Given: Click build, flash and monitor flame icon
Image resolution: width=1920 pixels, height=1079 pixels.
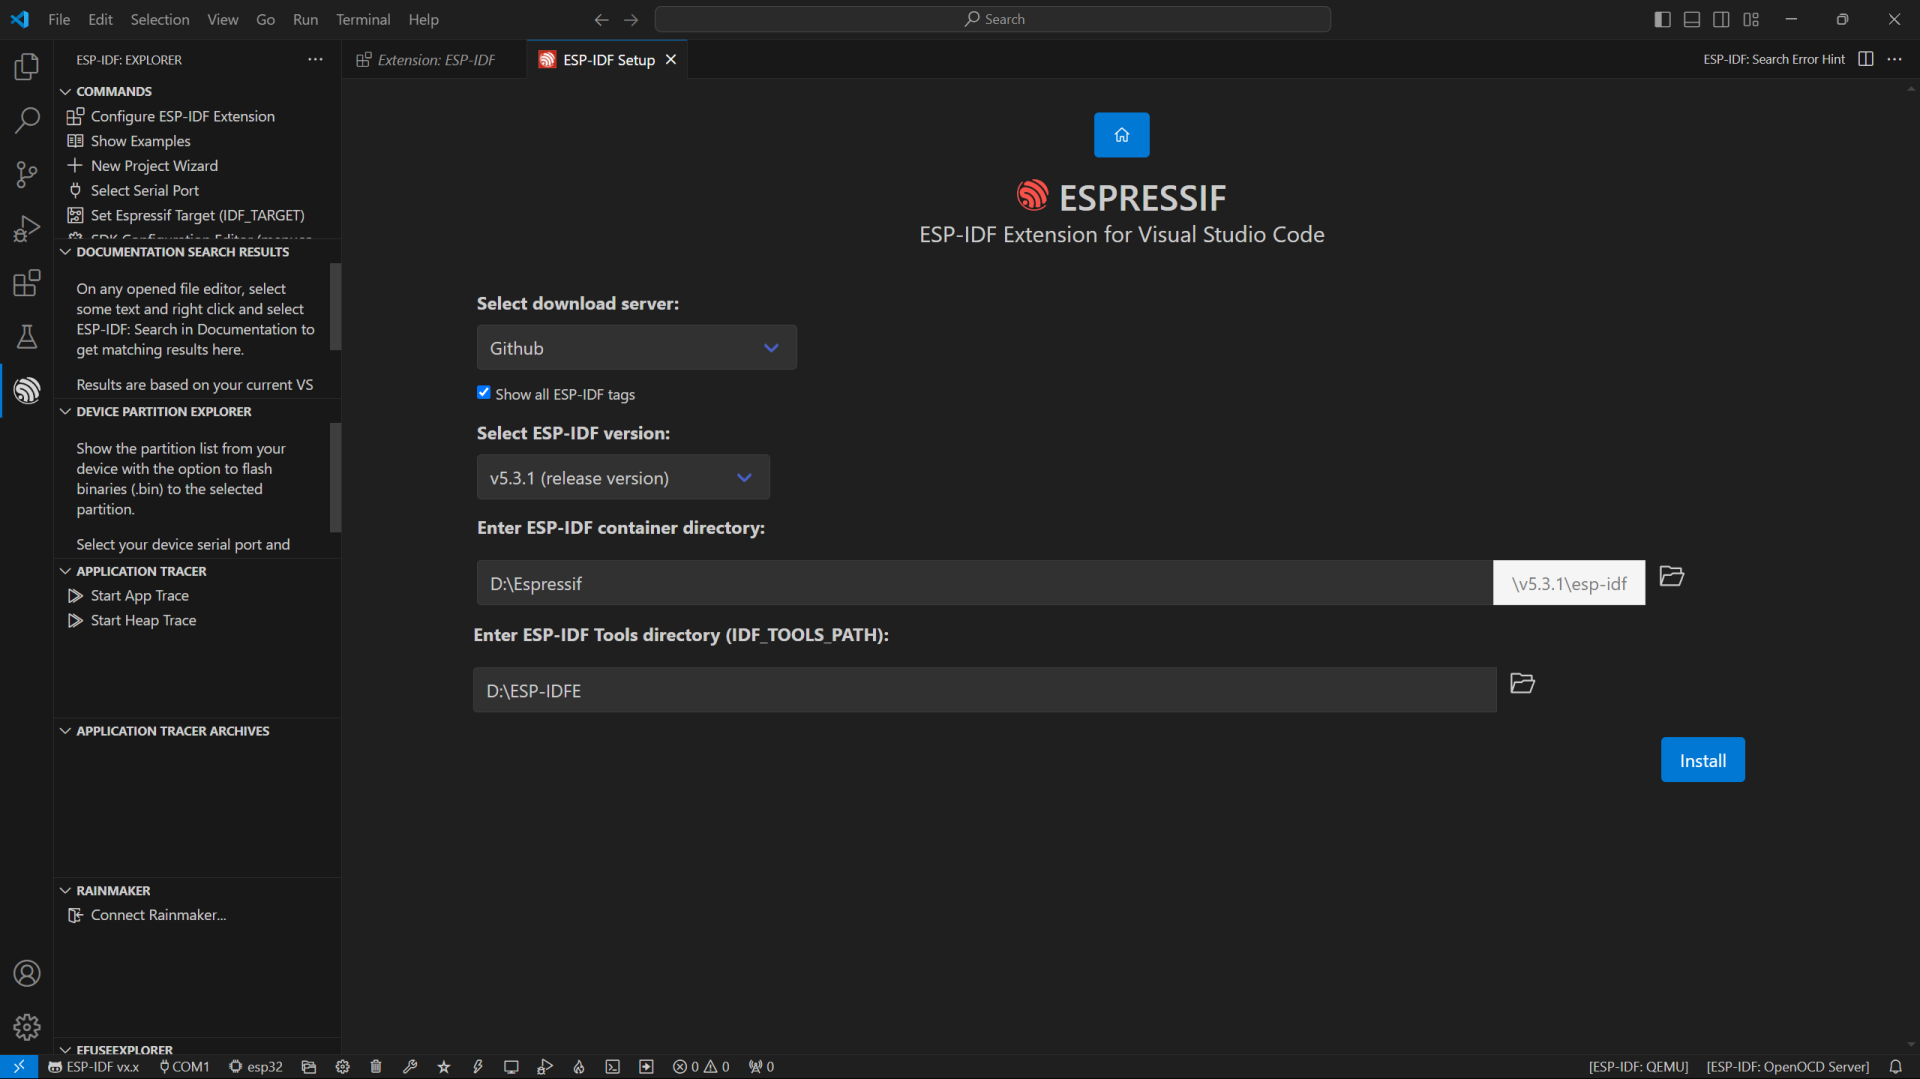Looking at the screenshot, I should (579, 1067).
